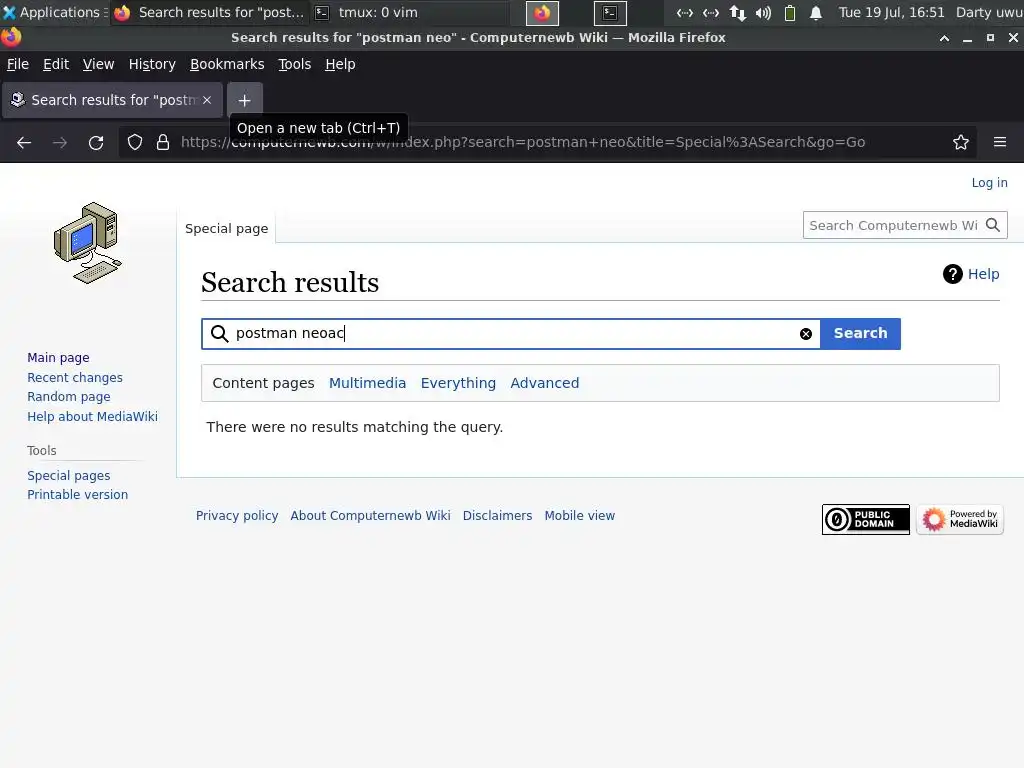Viewport: 1024px width, 768px height.
Task: Open the File menu
Action: tap(18, 64)
